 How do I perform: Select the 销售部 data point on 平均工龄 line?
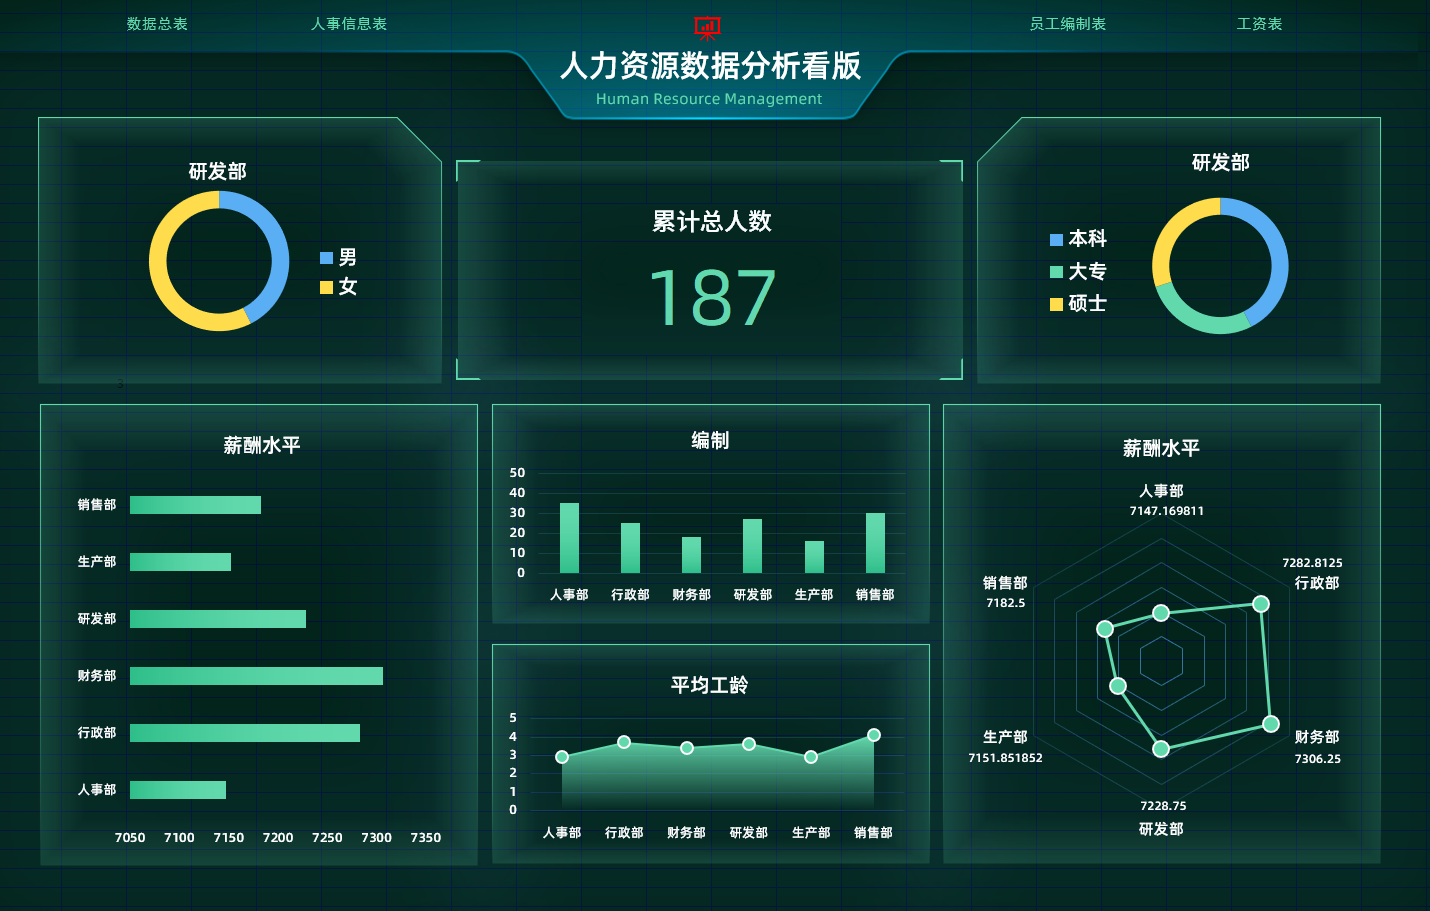[873, 734]
